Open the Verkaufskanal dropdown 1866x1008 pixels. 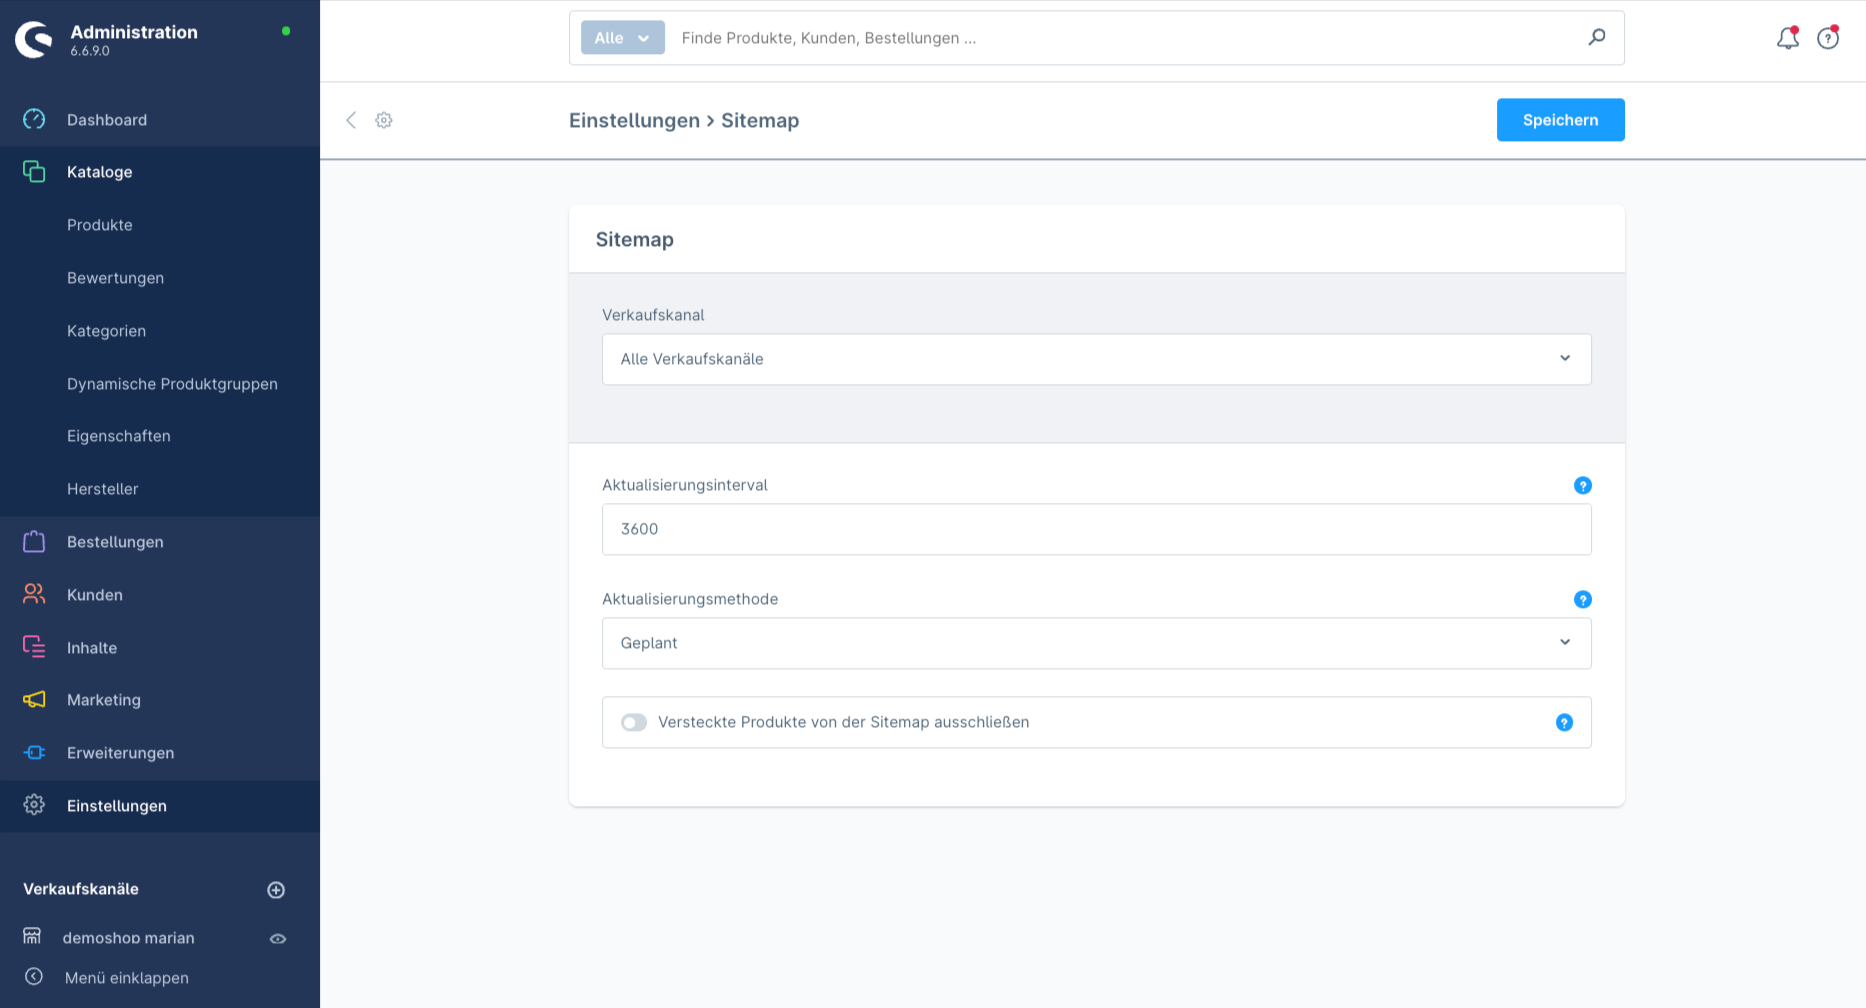pos(1097,359)
